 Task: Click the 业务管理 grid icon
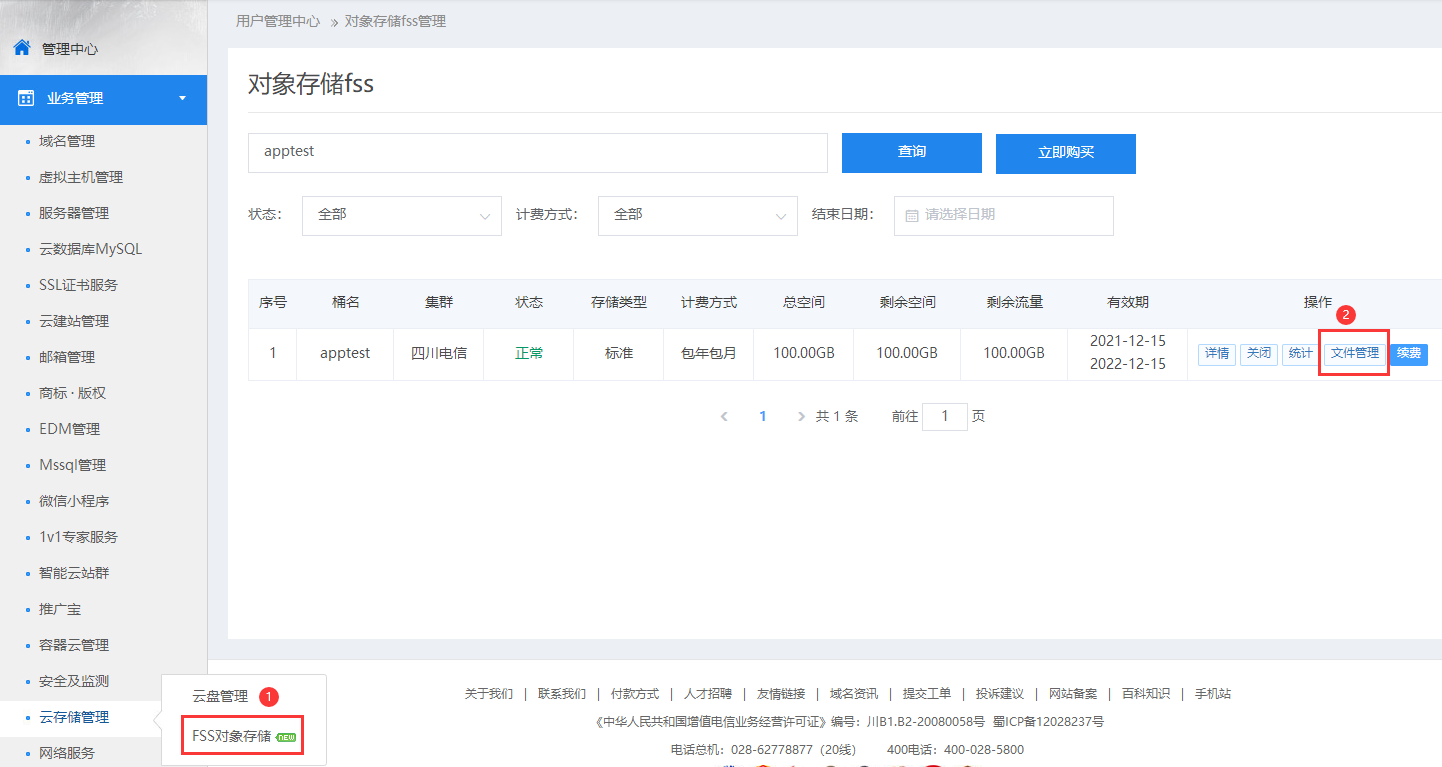[26, 98]
